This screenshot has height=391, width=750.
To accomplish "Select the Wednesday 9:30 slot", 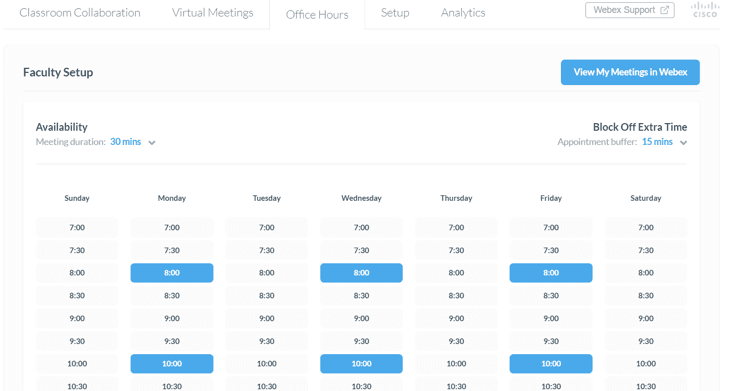I will point(361,341).
